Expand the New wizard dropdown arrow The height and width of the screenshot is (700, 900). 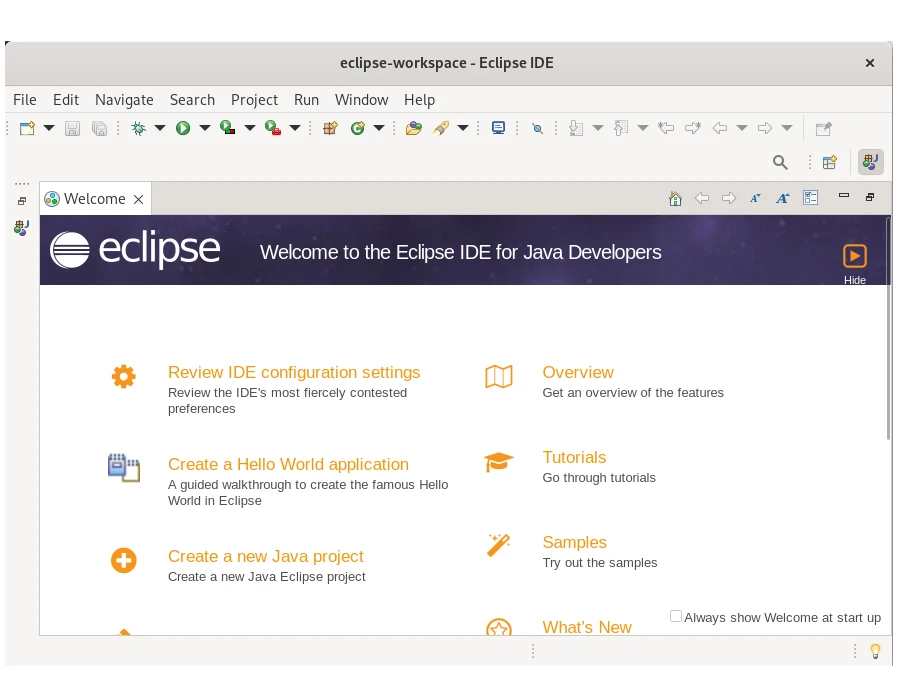click(x=48, y=128)
